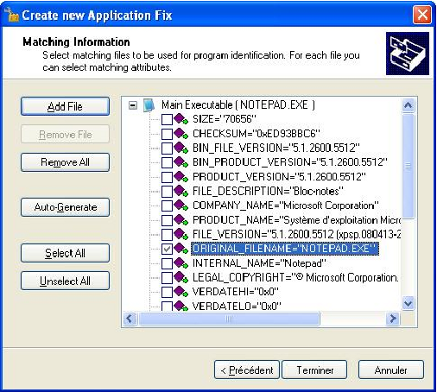
Task: Click the Add File button
Action: tap(65, 107)
